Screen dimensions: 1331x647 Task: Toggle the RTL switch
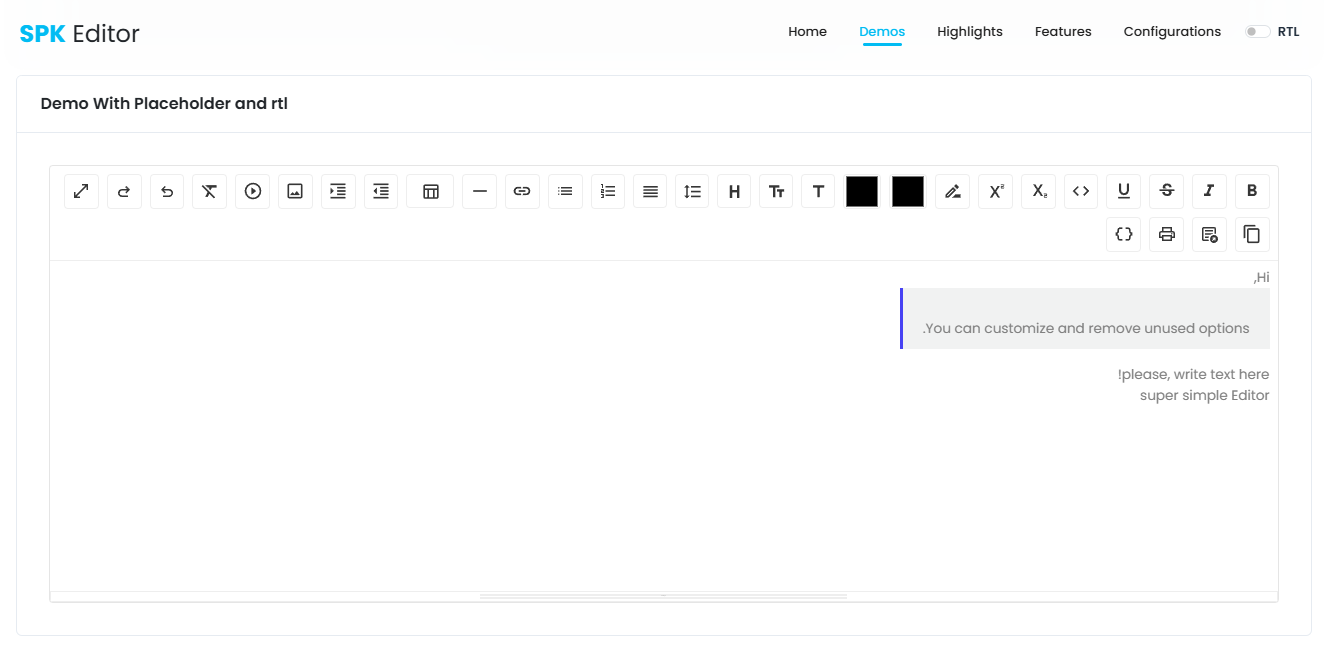(1257, 31)
